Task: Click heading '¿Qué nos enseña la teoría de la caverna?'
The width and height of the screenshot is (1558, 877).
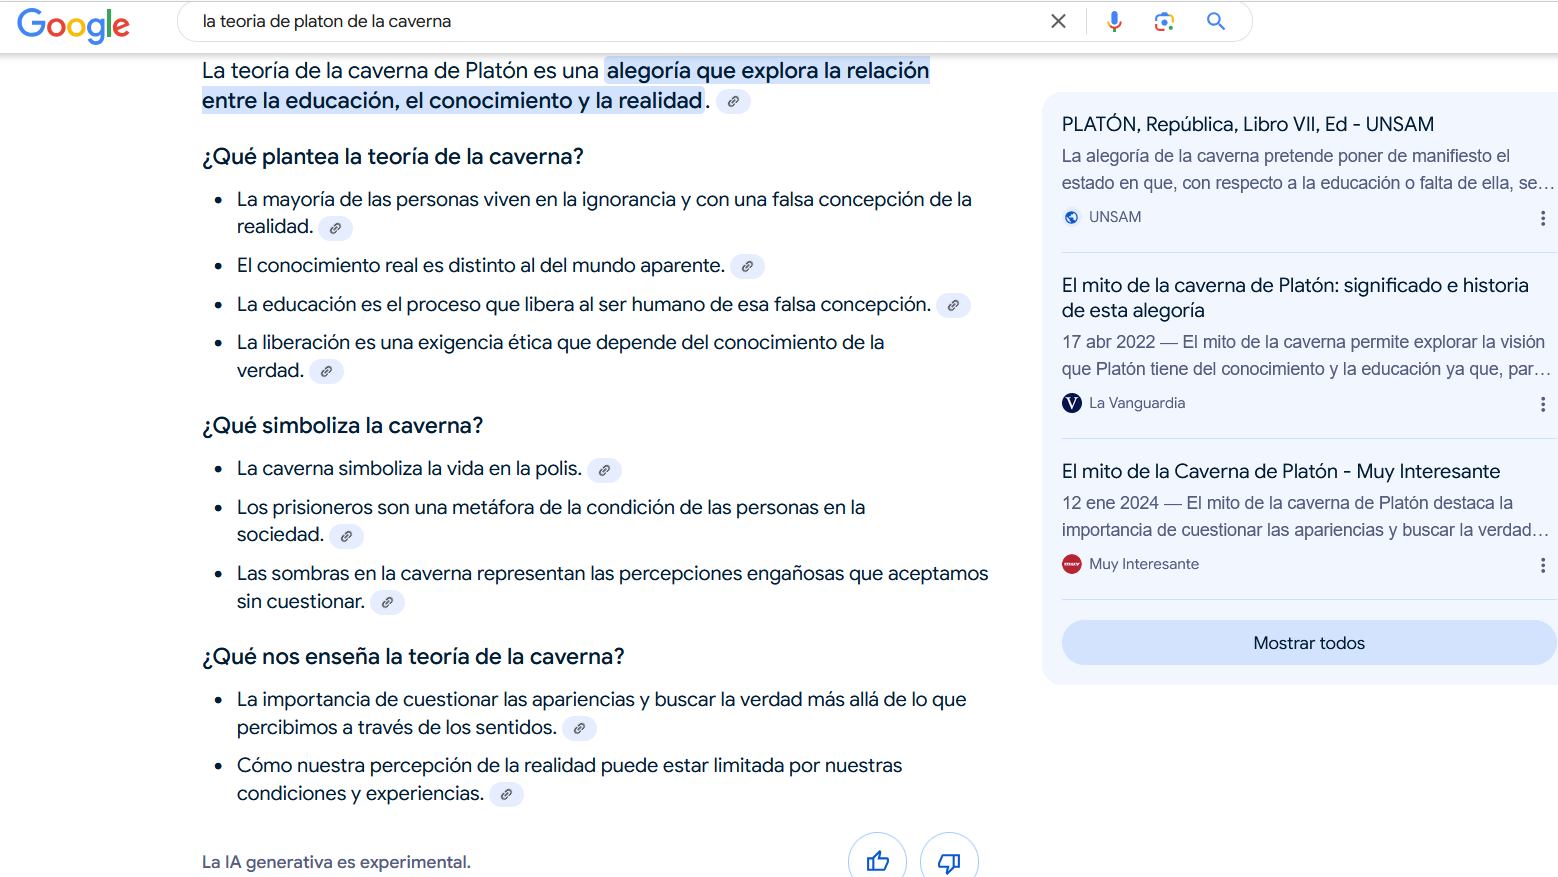Action: tap(413, 657)
